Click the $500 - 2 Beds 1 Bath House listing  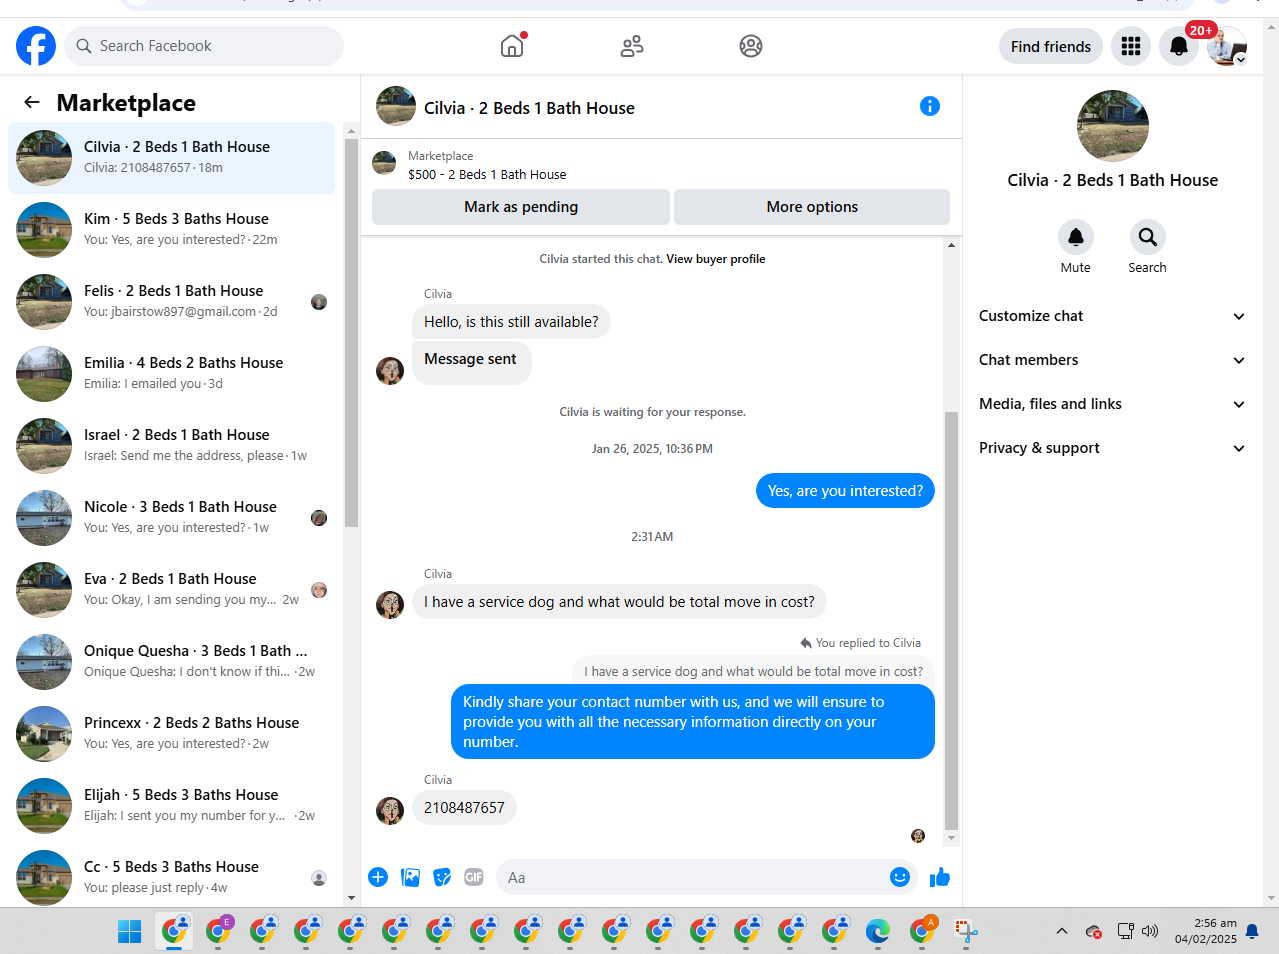487,175
